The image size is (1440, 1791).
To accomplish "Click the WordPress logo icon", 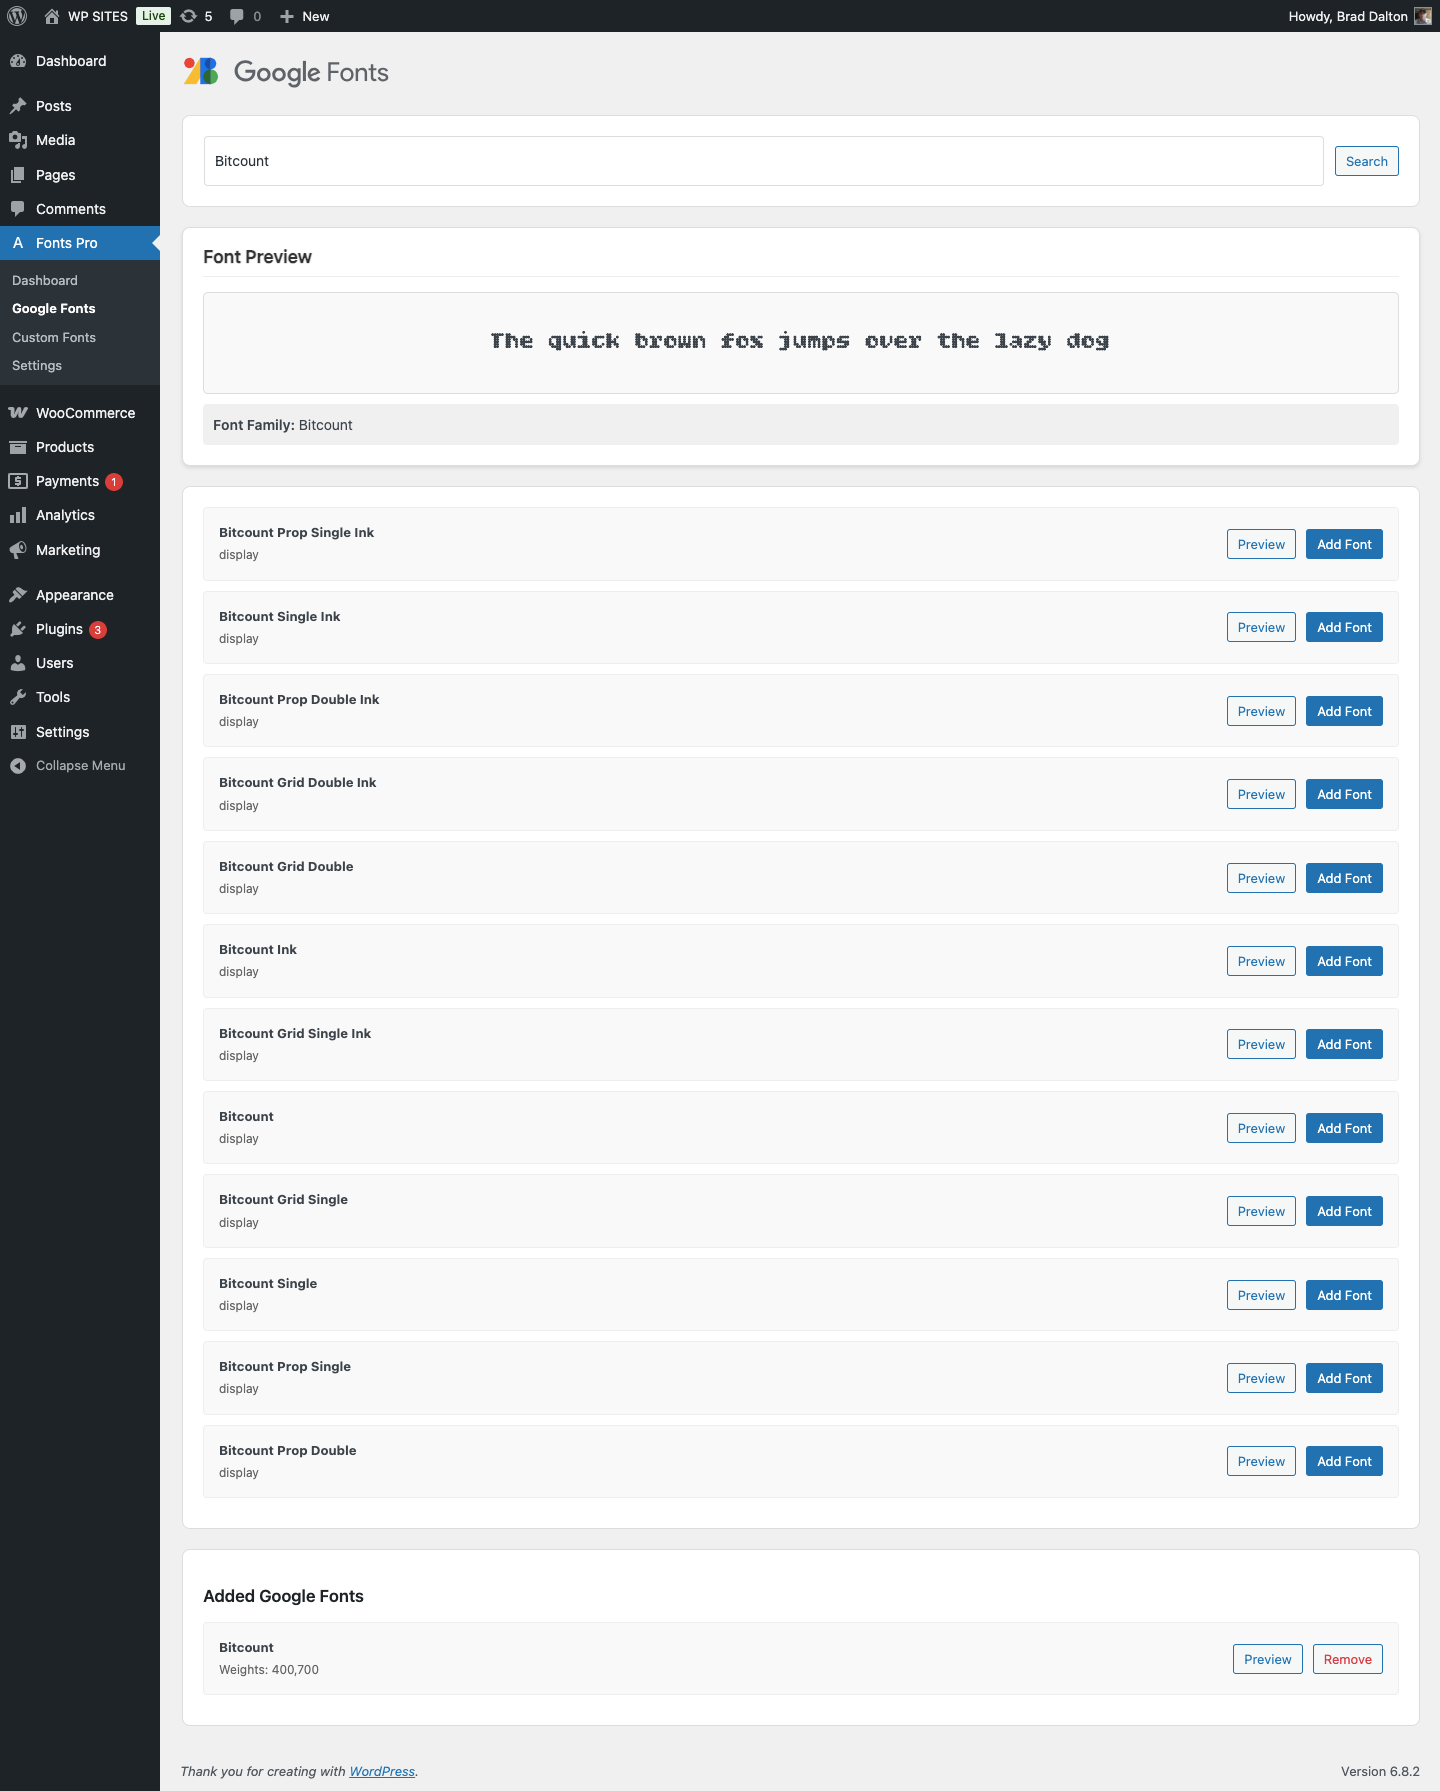I will coord(17,16).
